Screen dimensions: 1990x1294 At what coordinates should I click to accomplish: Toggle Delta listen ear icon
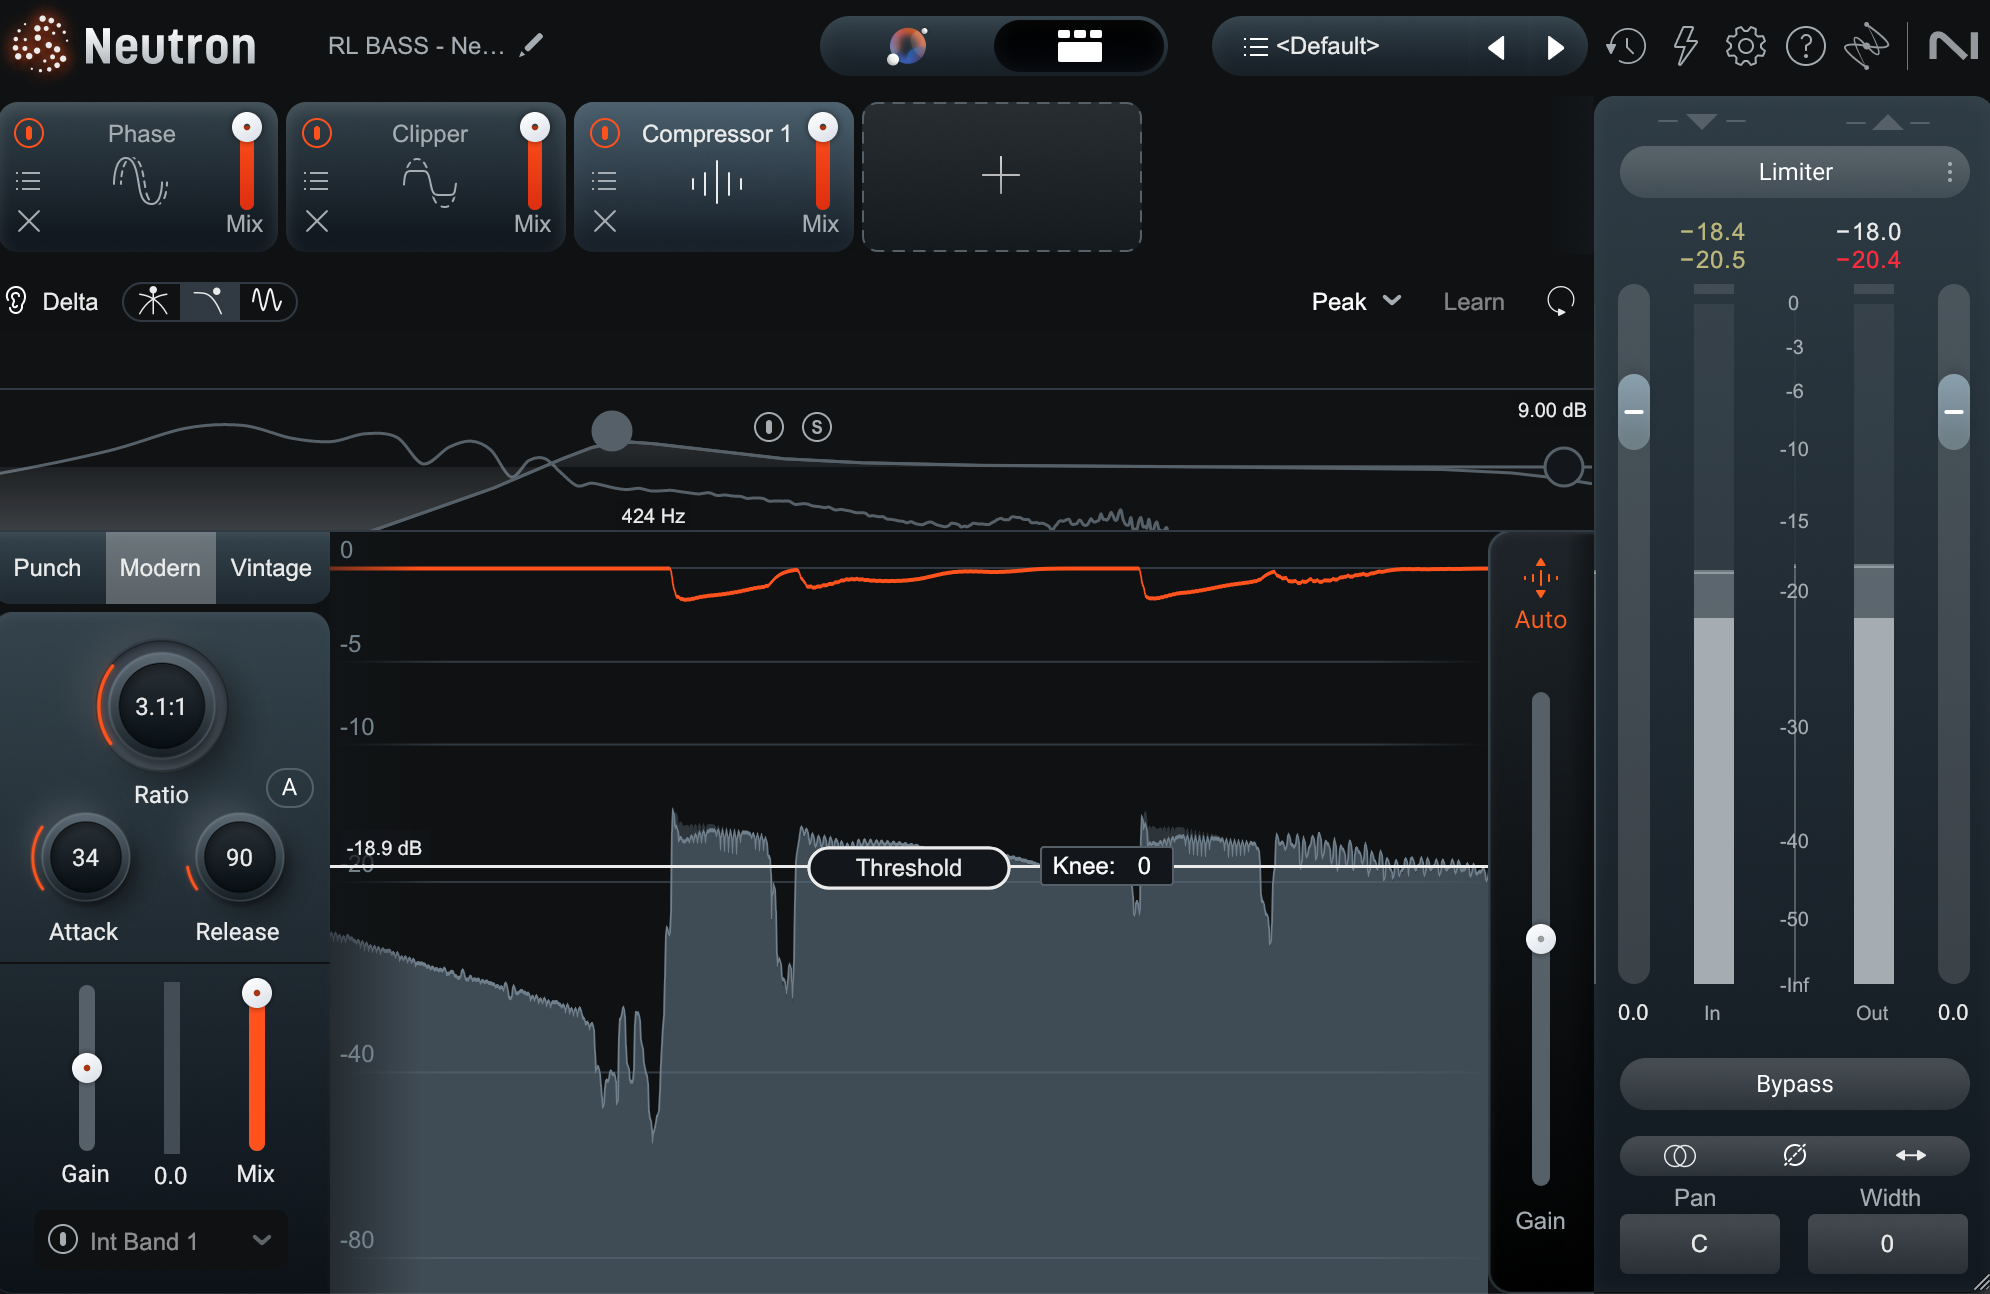(16, 301)
